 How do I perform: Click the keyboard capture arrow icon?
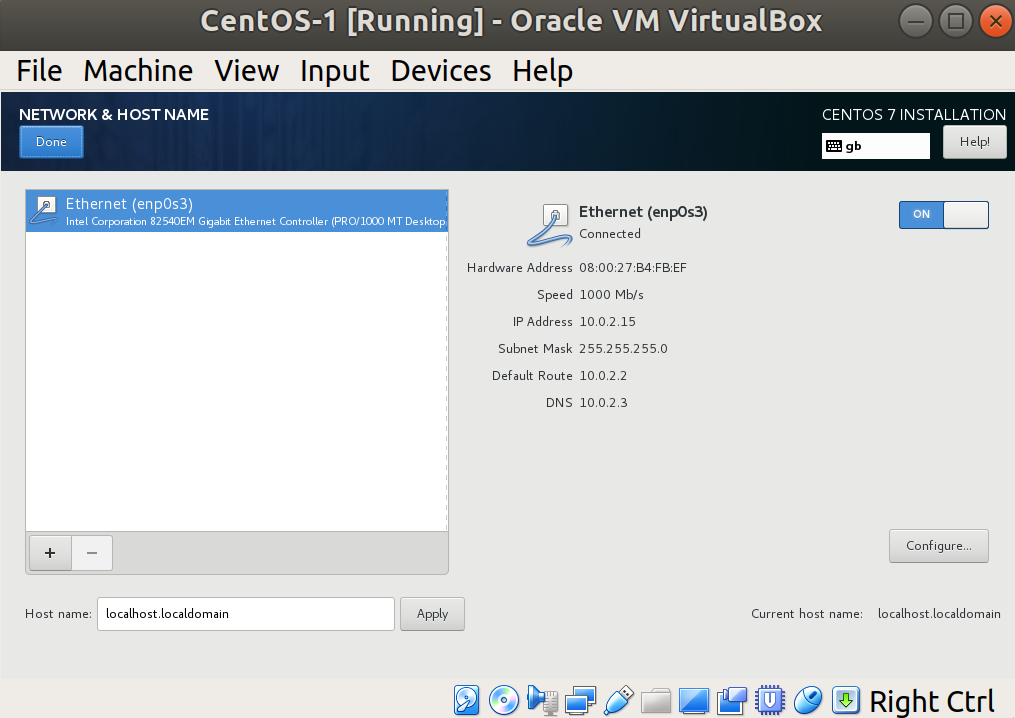845,701
